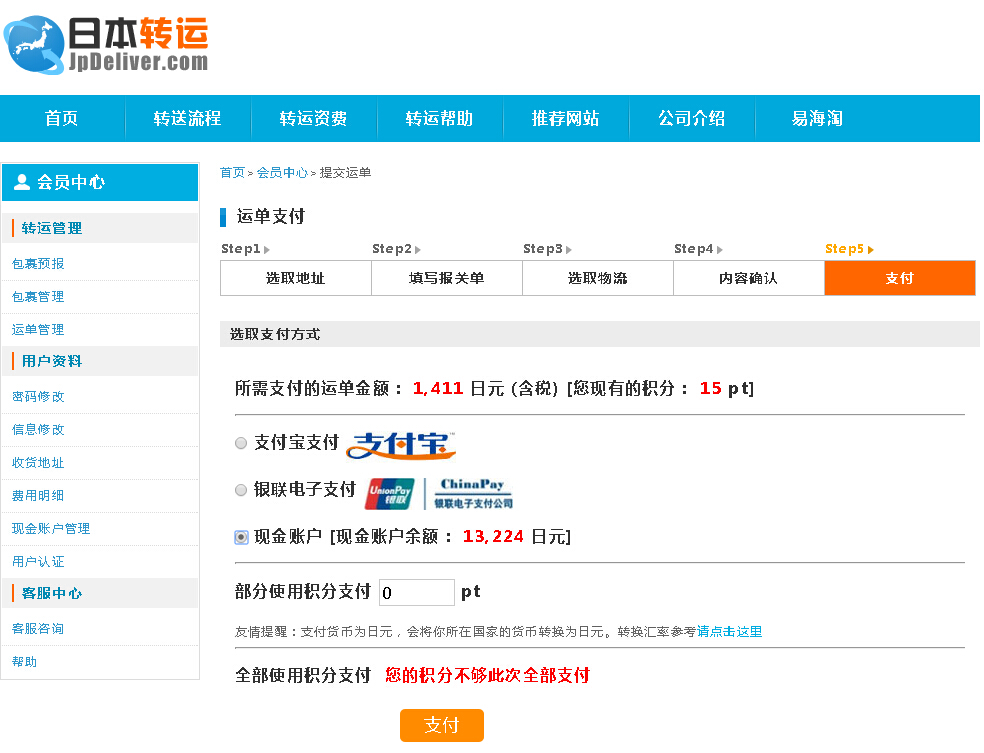This screenshot has width=984, height=753.
Task: Open the 首页 navigation menu item
Action: tap(61, 118)
